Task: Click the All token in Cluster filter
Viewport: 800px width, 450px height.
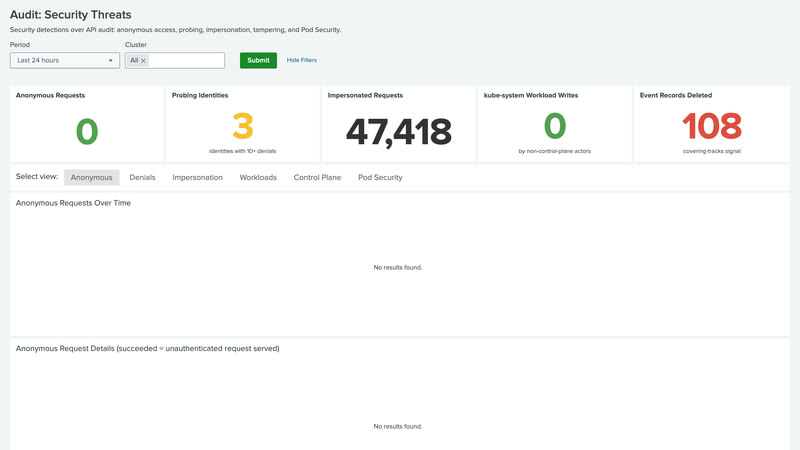Action: point(137,60)
